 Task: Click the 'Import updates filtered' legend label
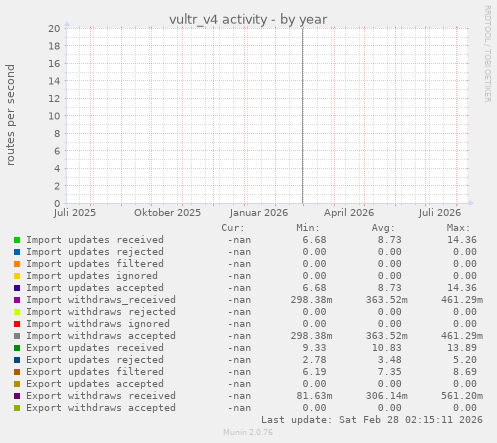point(95,264)
